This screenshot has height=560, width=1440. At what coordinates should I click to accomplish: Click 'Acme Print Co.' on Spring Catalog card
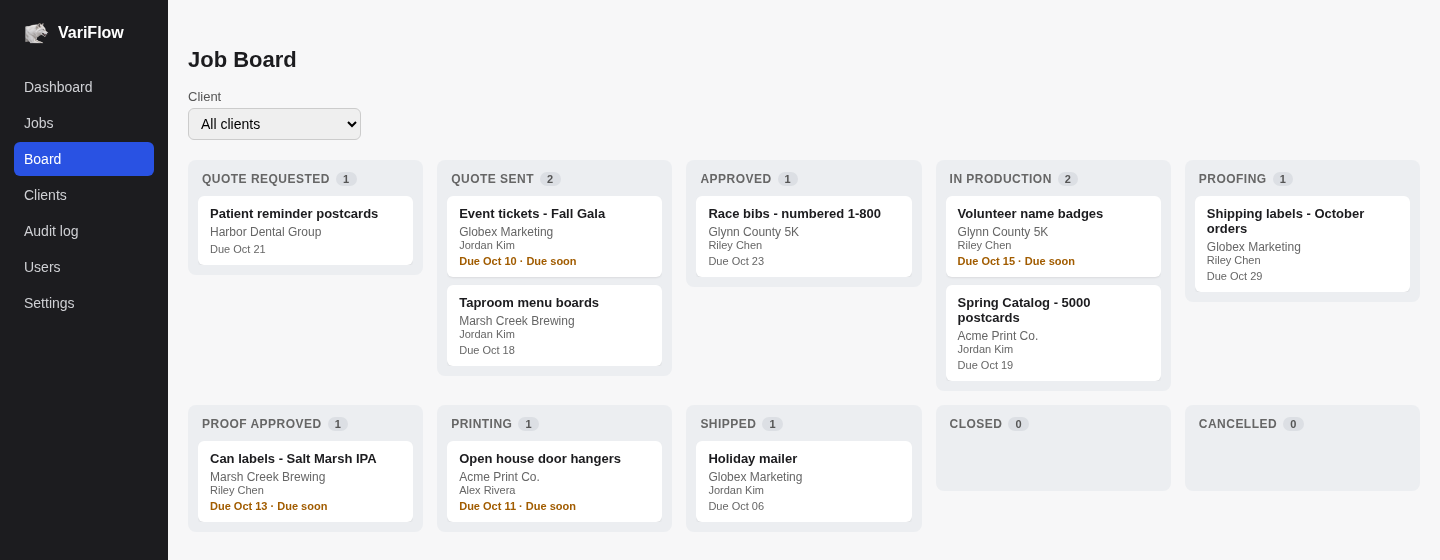coord(998,336)
